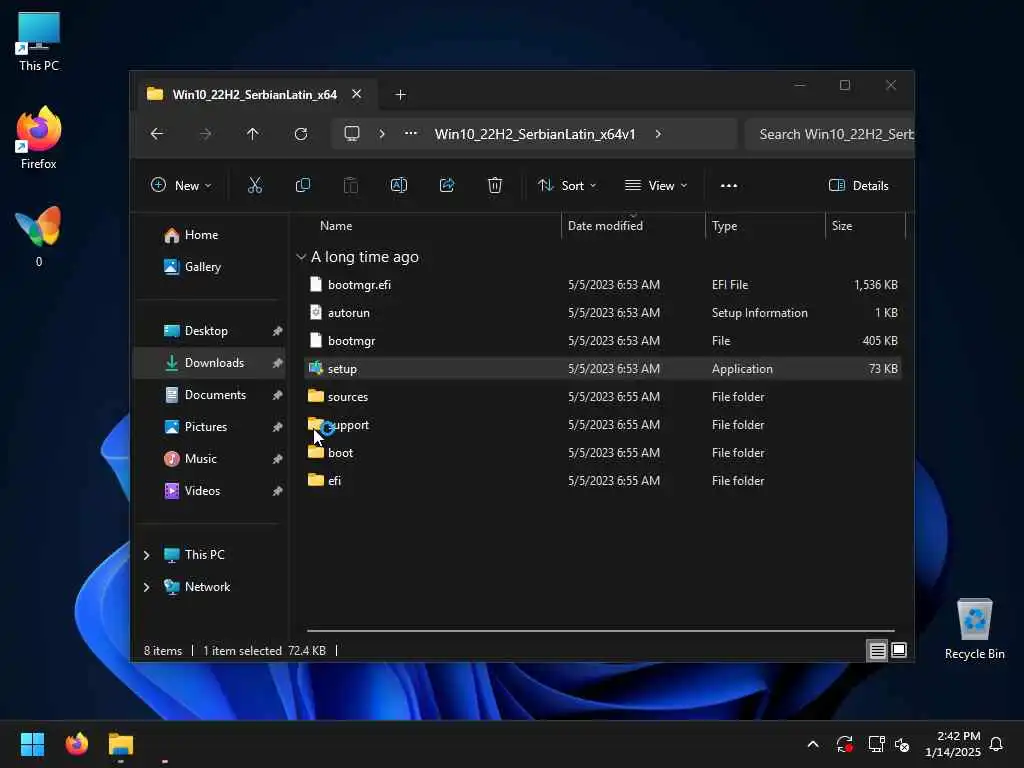Click File Explorer taskbar icon

tap(121, 744)
